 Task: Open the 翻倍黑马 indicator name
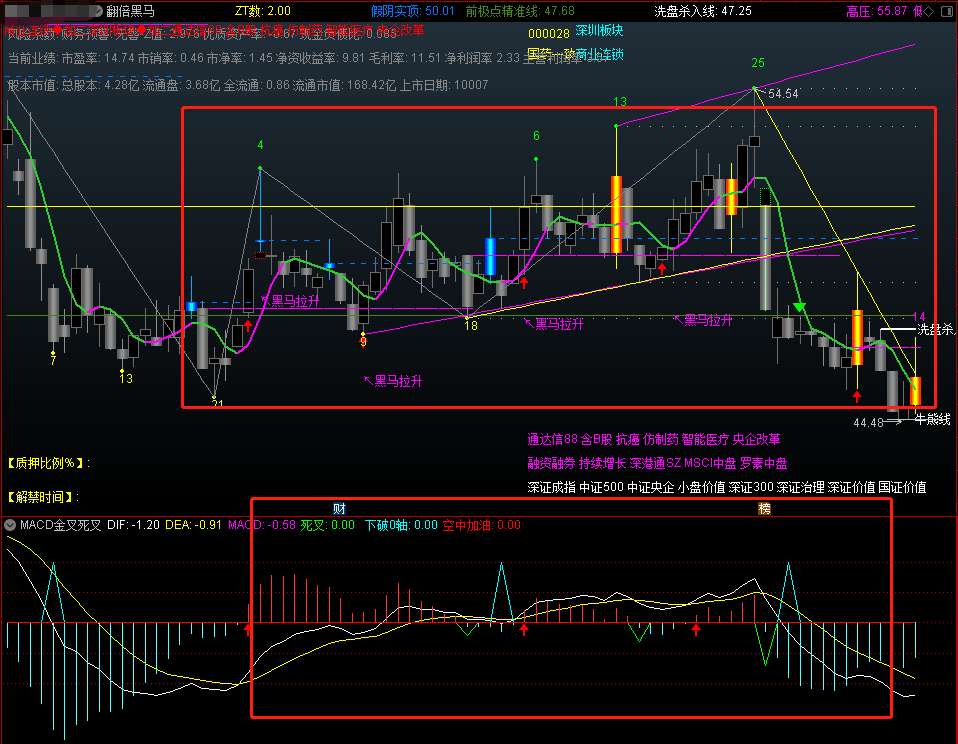click(x=130, y=11)
